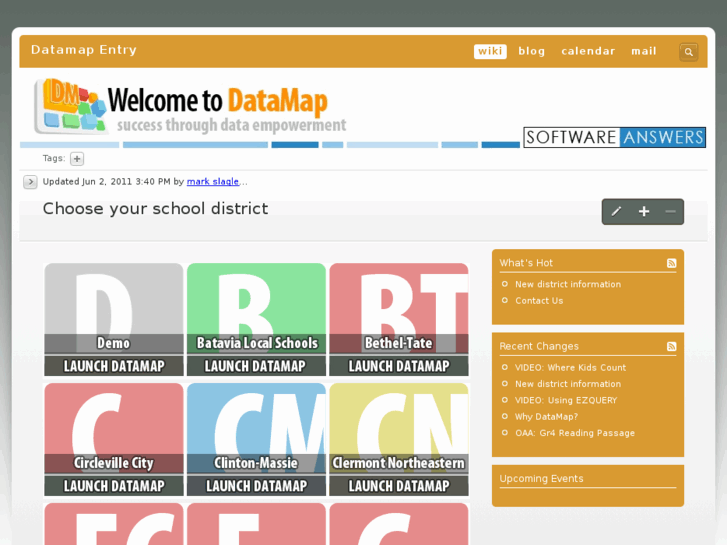Image resolution: width=727 pixels, height=545 pixels.
Task: Open VIDEO: Where Kids Count
Action: click(570, 367)
